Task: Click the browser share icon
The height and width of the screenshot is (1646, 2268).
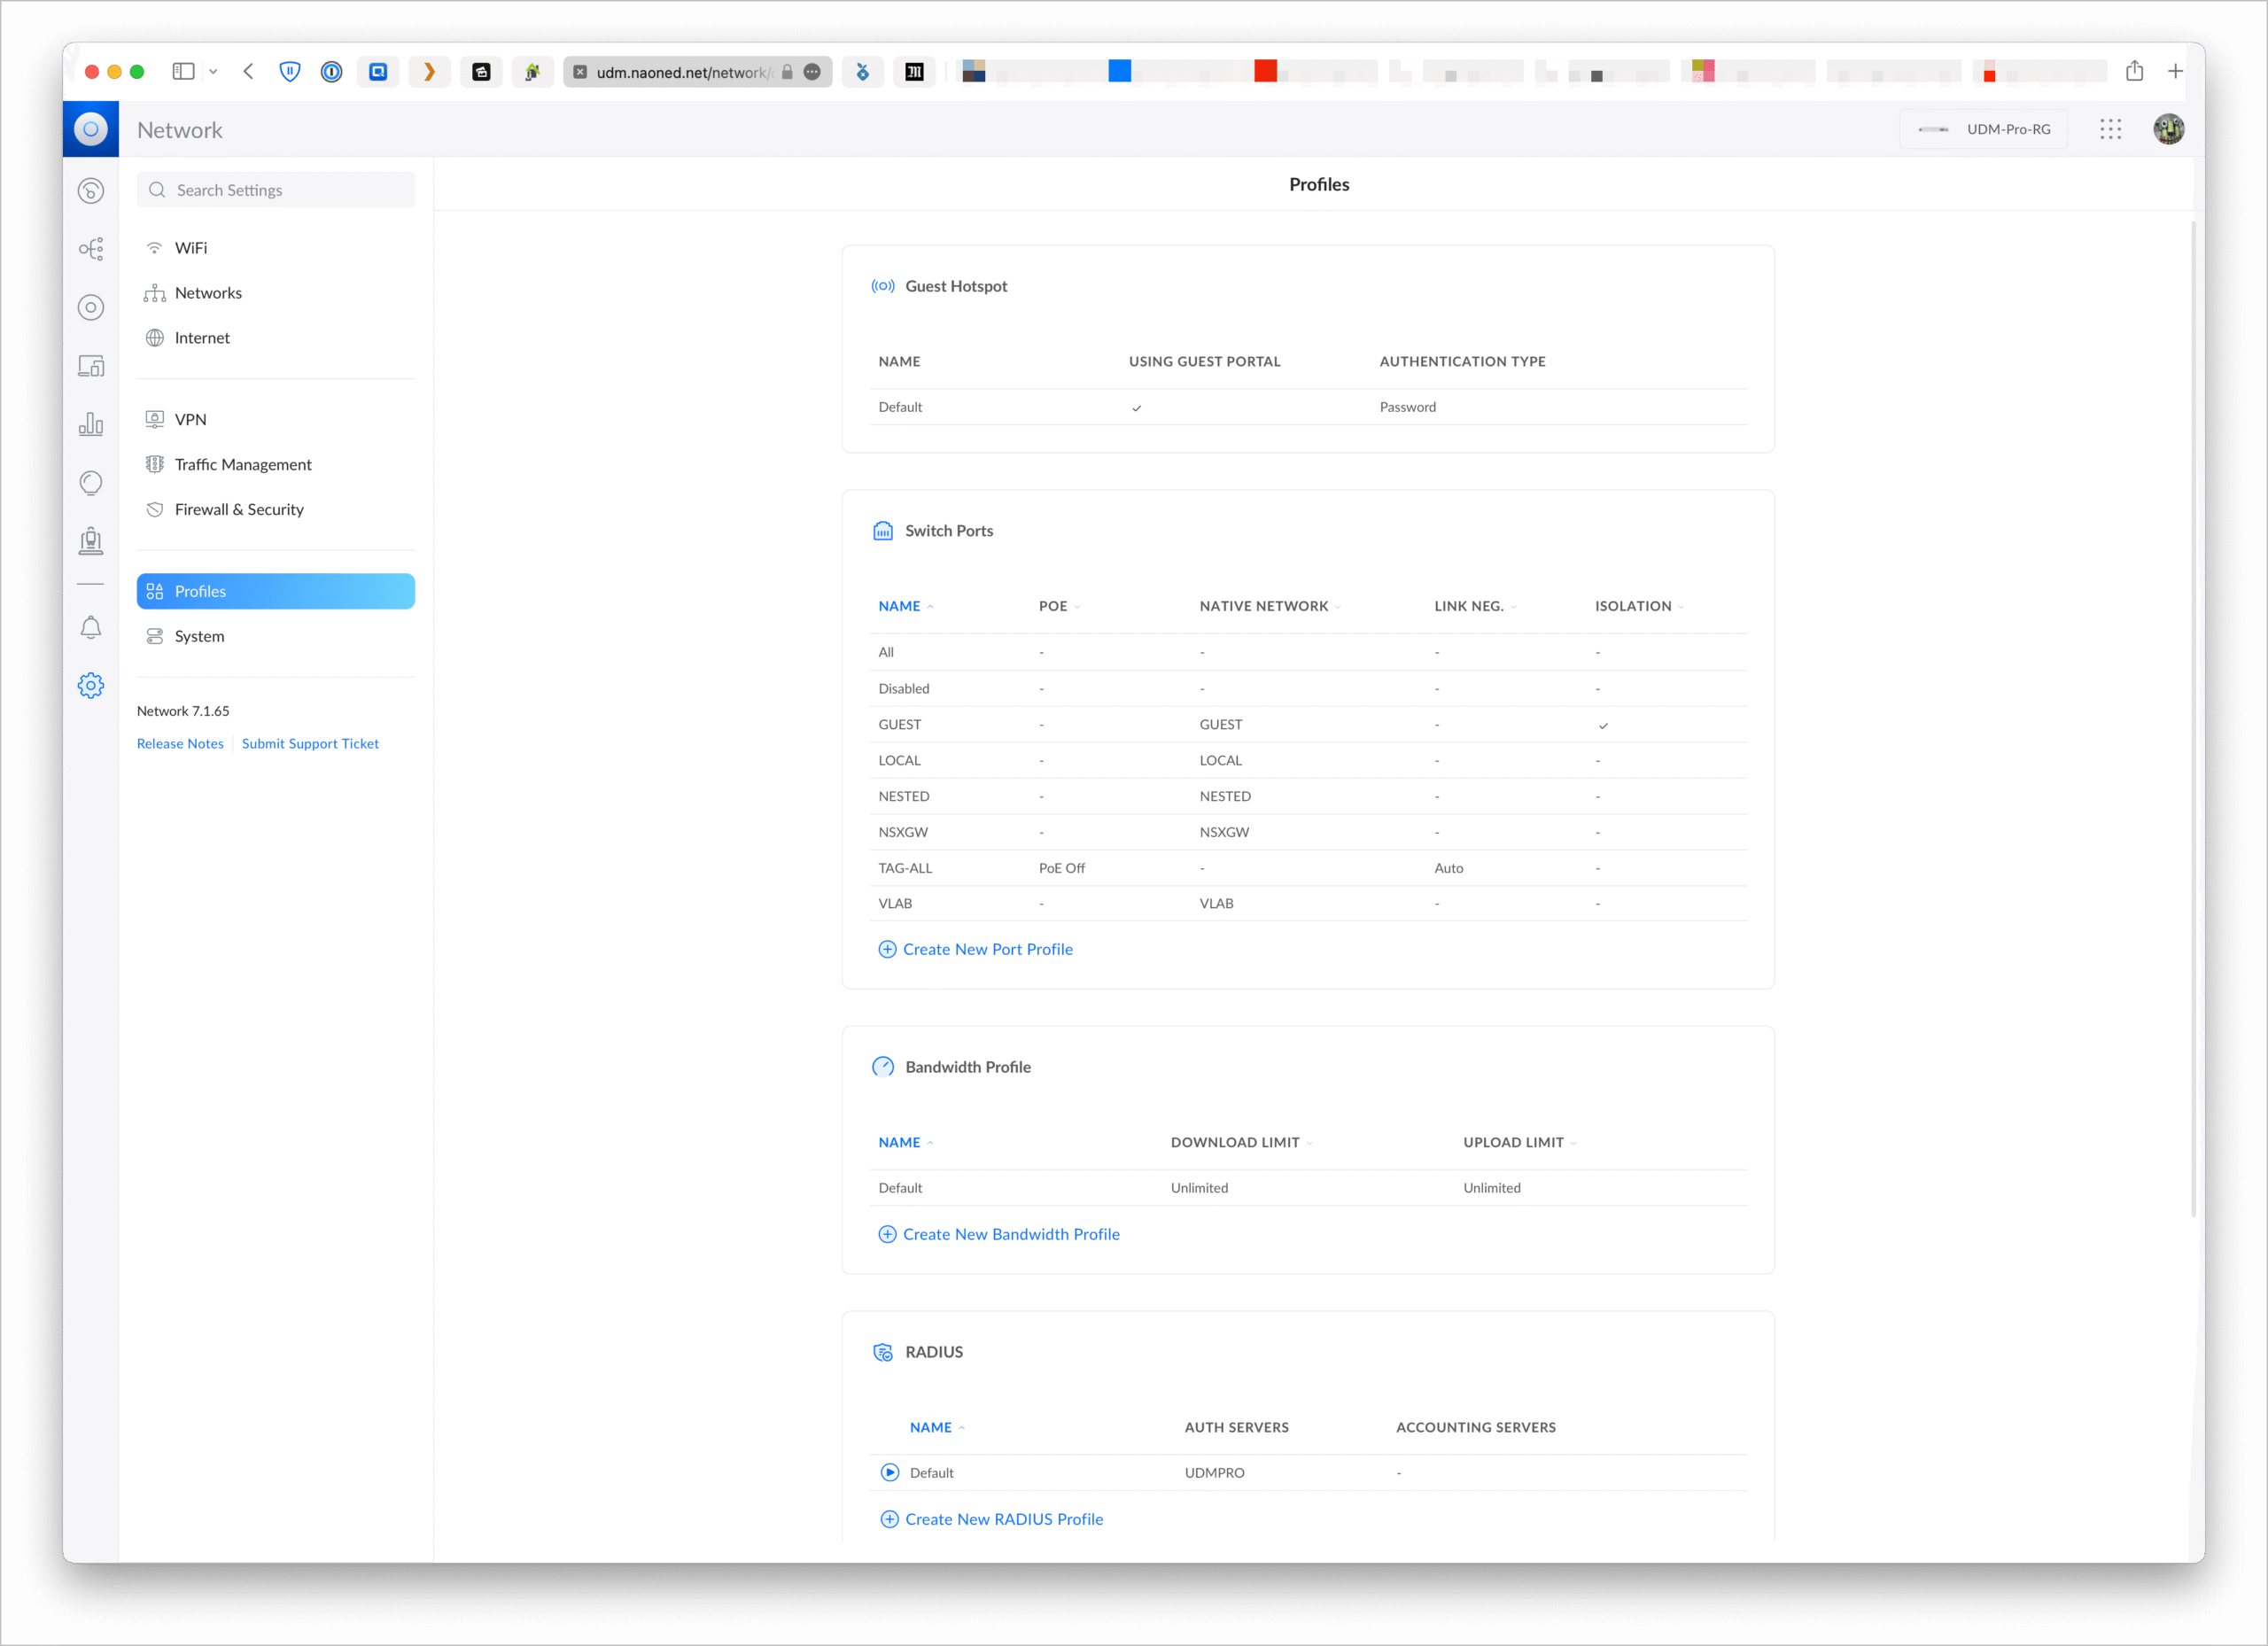Action: [2134, 71]
